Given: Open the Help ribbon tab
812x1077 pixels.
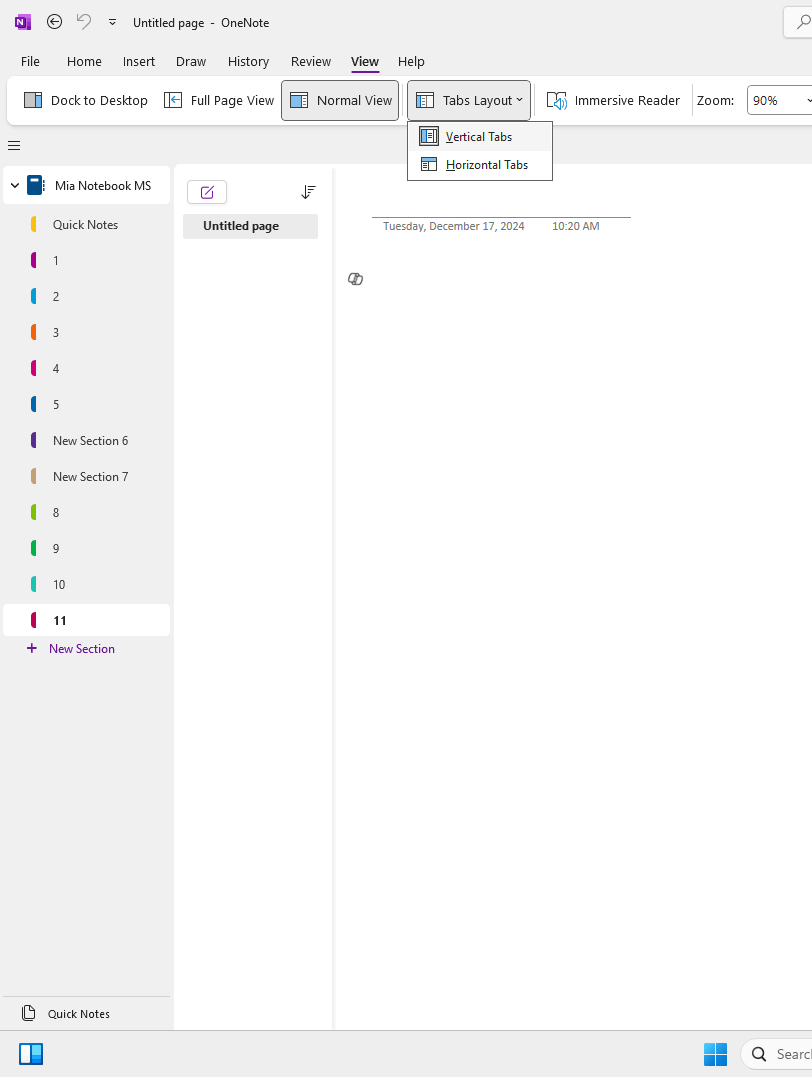Looking at the screenshot, I should pyautogui.click(x=411, y=61).
